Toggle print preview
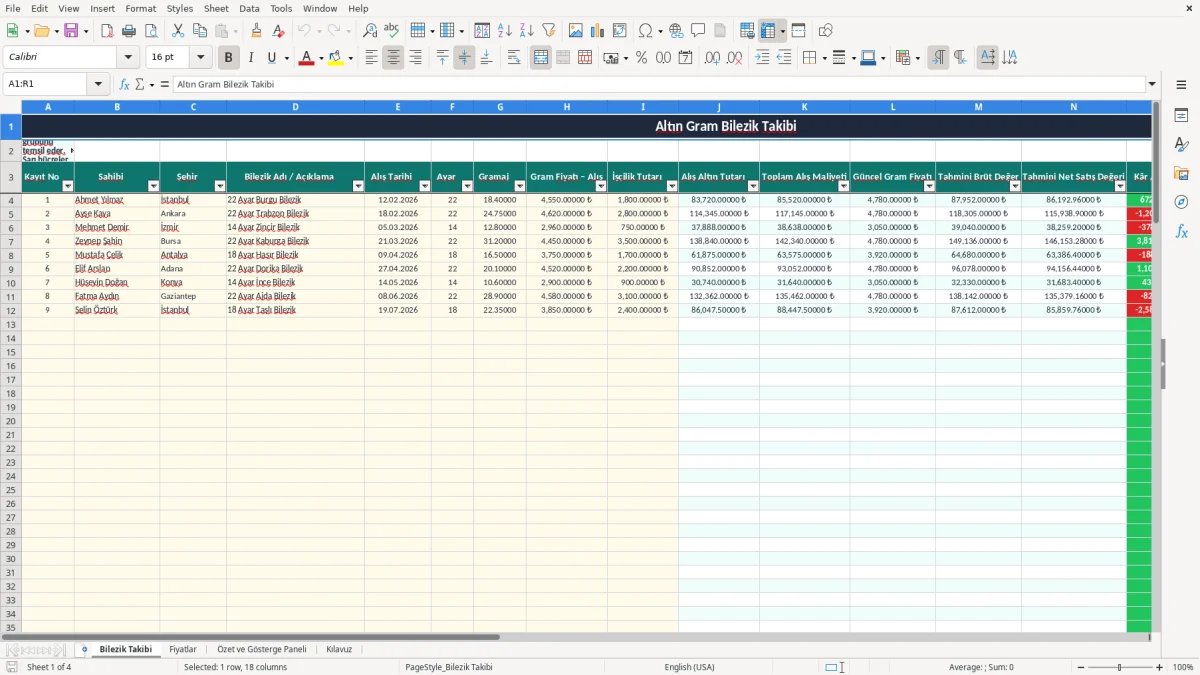The width and height of the screenshot is (1200, 675). pos(151,31)
